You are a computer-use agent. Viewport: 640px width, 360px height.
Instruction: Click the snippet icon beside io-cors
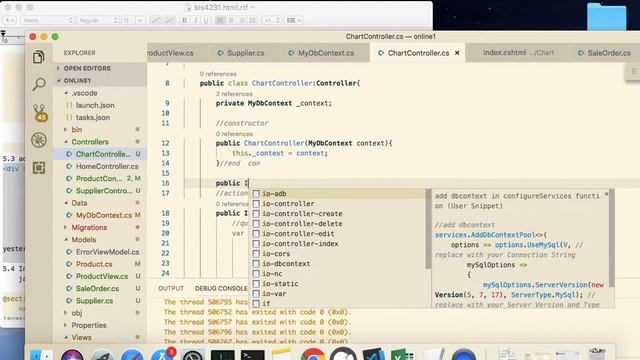point(256,253)
